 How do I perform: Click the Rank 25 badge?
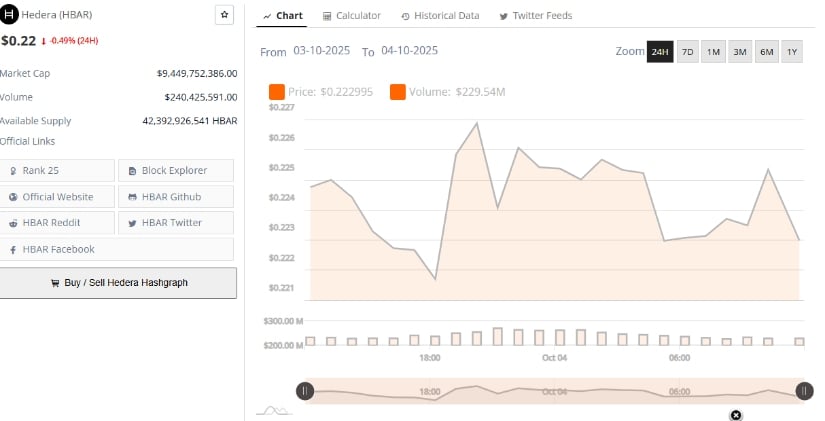tap(57, 171)
